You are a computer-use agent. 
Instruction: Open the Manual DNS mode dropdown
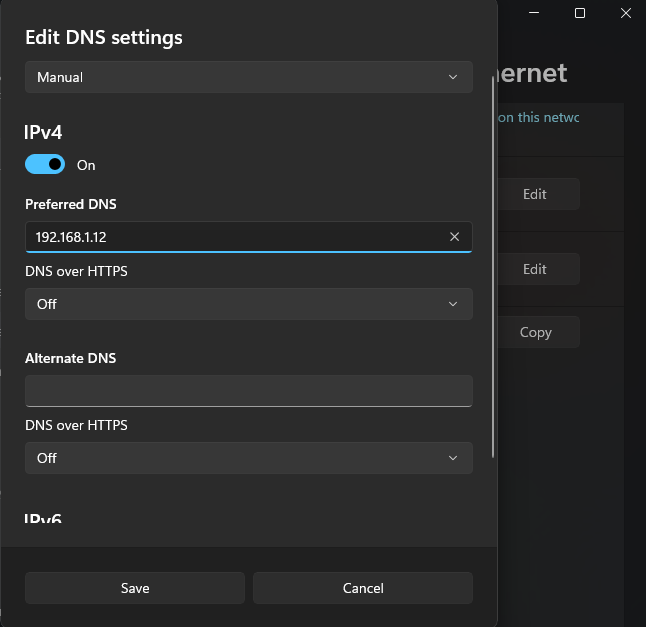pyautogui.click(x=248, y=77)
